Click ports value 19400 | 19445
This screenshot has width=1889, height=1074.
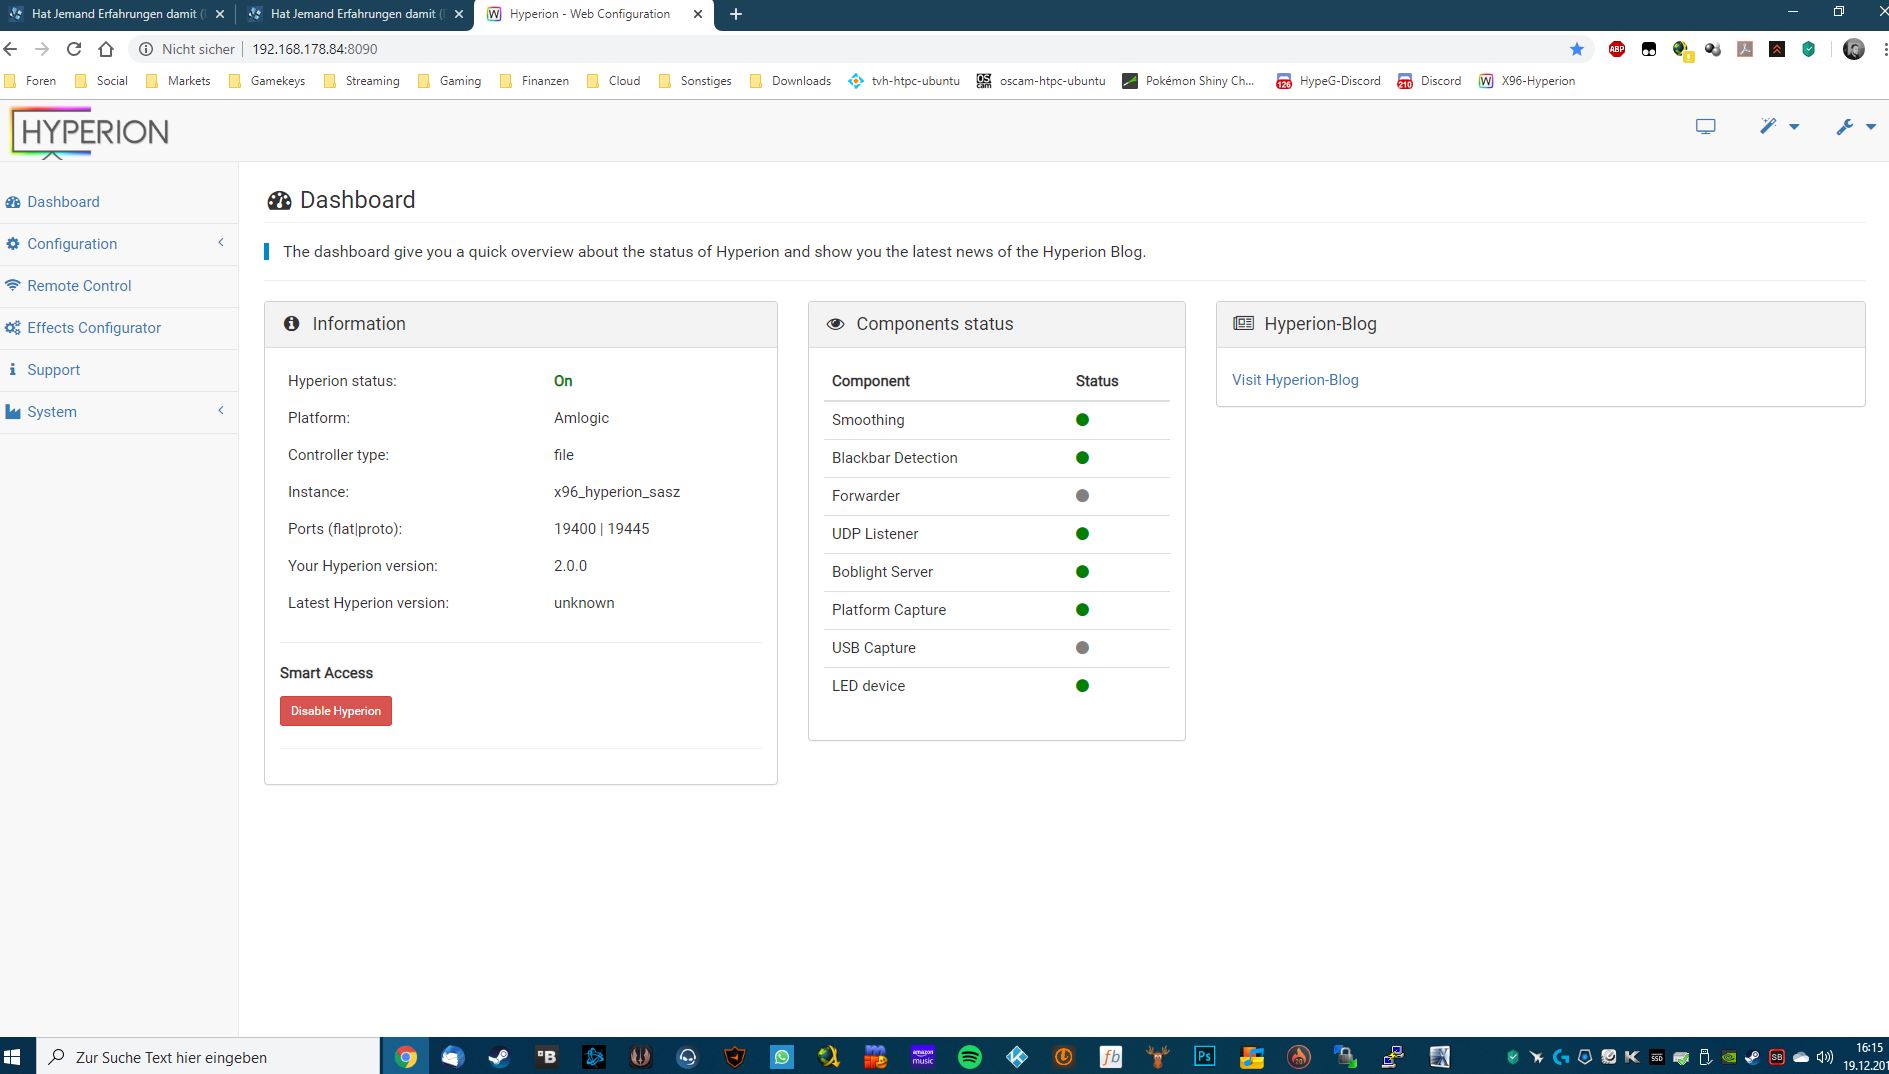click(x=602, y=529)
